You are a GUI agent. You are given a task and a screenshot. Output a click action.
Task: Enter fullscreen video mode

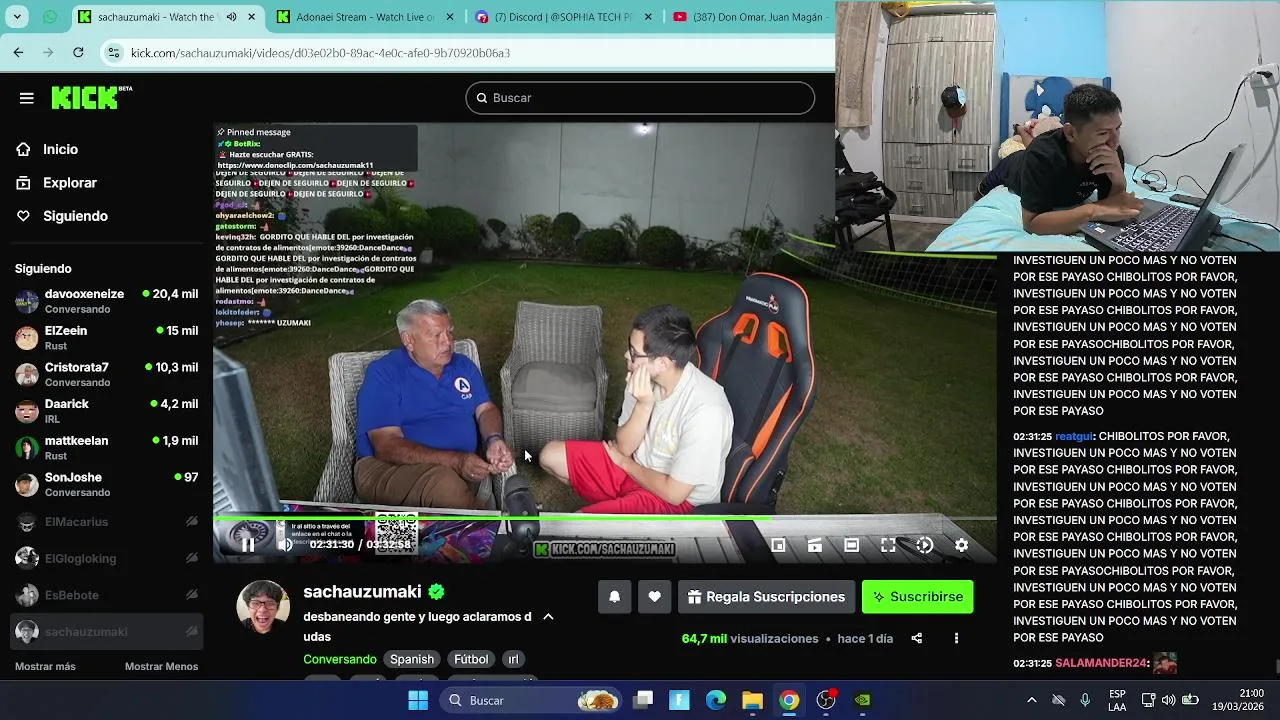tap(888, 545)
